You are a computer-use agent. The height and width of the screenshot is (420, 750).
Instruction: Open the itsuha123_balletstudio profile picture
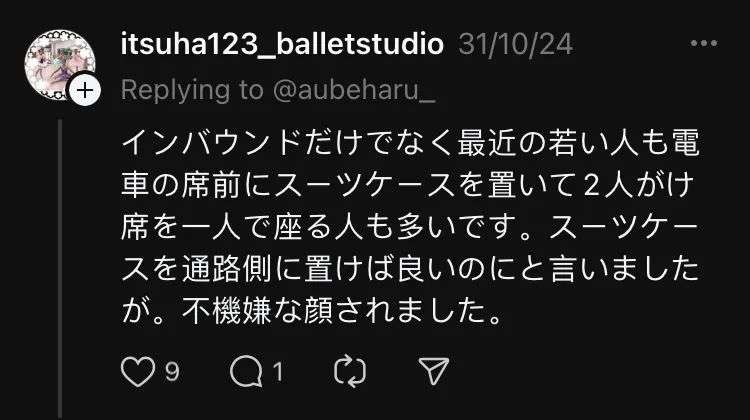[59, 64]
